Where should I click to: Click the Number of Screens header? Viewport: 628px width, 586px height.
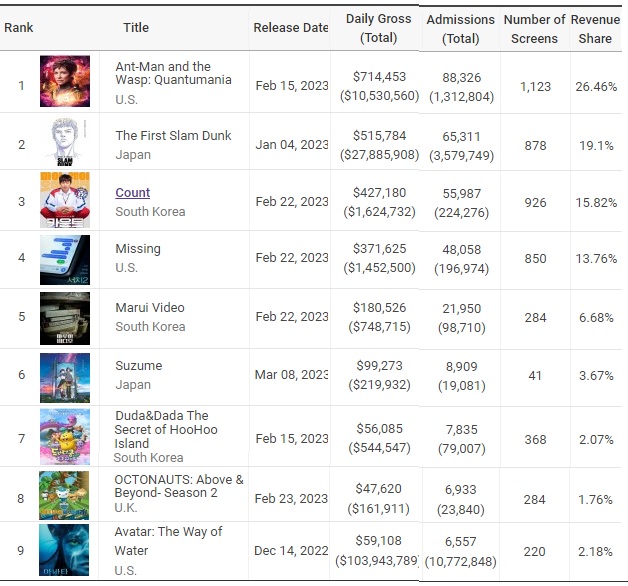tap(534, 29)
